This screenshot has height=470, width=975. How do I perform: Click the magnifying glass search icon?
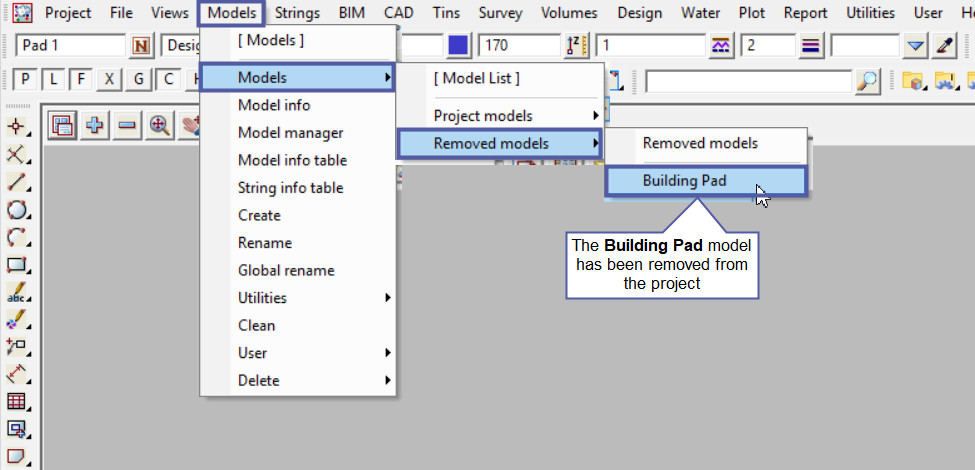[x=868, y=81]
